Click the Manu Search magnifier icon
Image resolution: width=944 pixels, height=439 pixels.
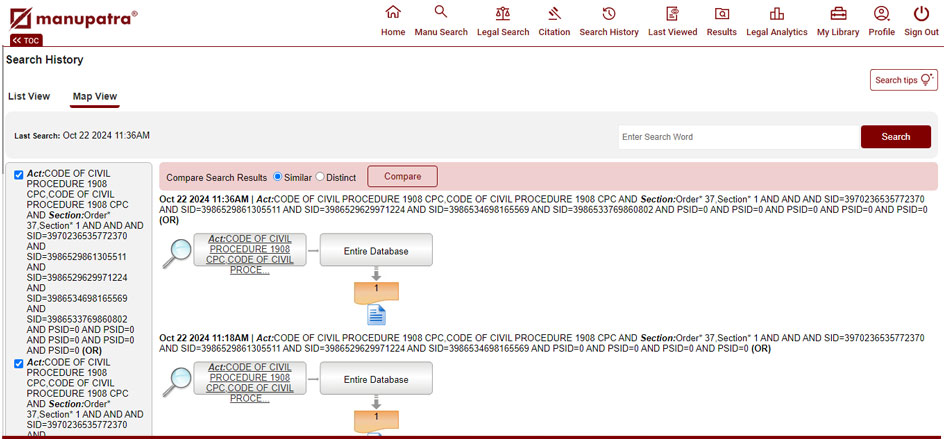tap(440, 13)
